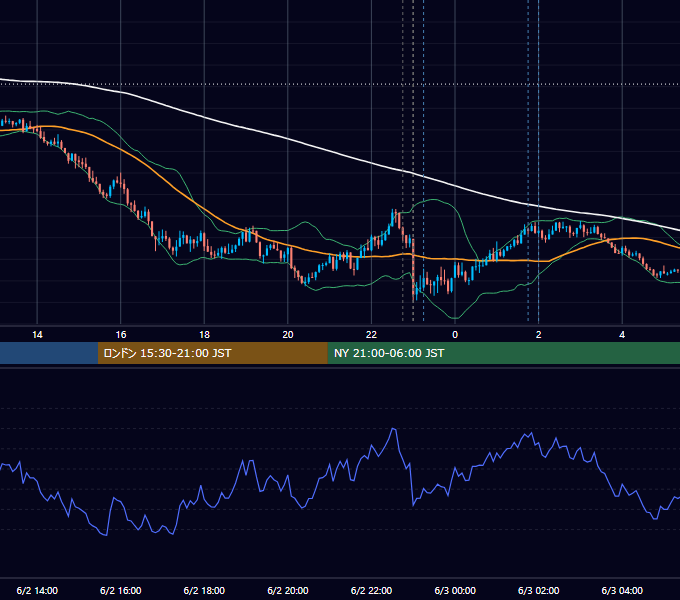Image resolution: width=680 pixels, height=600 pixels.
Task: Click the '4' hour label on price chart axis
Action: click(622, 335)
